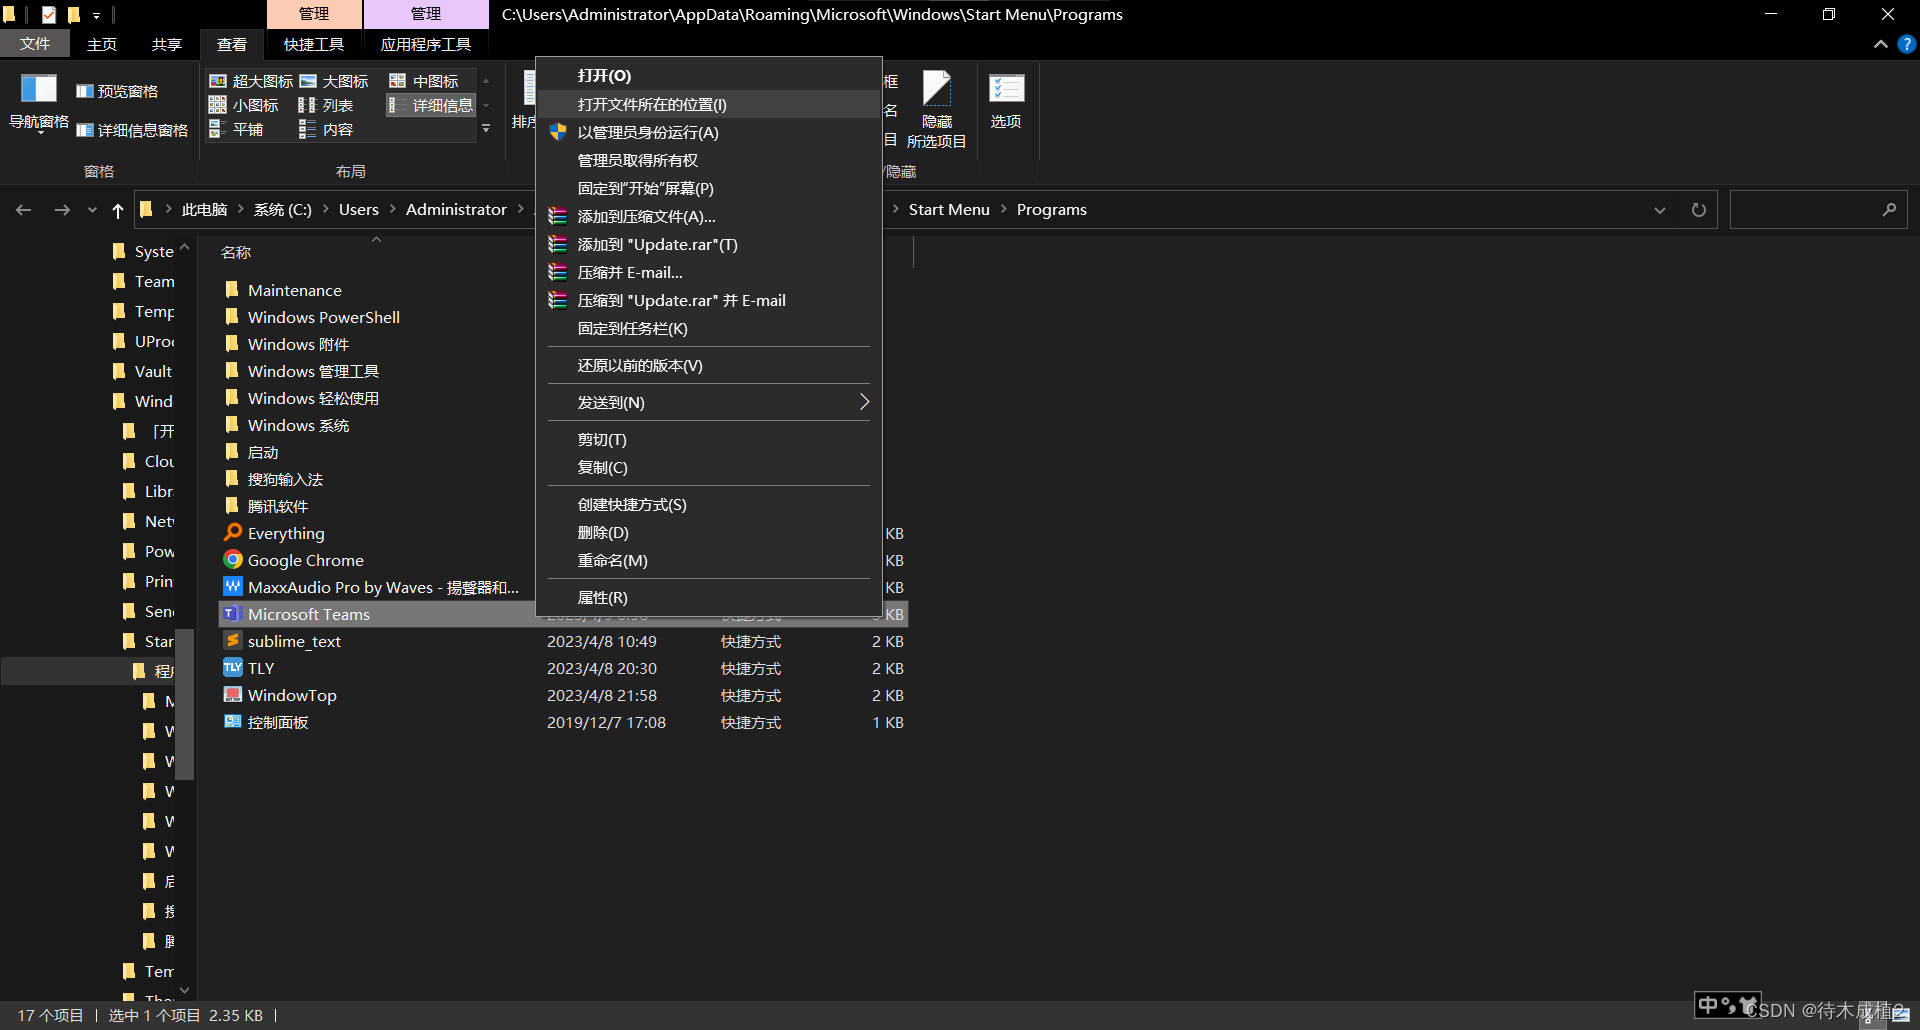Switch to the File (文件) tab
The image size is (1920, 1030).
[x=35, y=44]
